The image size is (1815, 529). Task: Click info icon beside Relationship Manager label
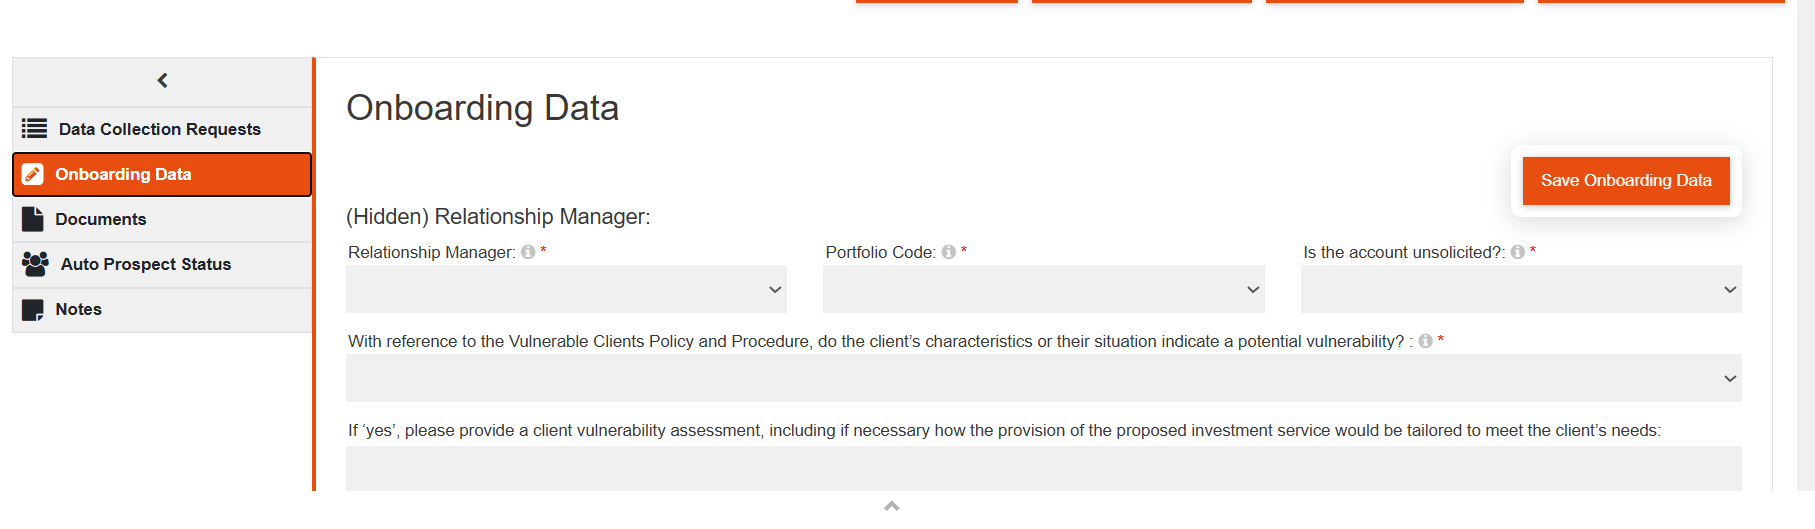528,253
